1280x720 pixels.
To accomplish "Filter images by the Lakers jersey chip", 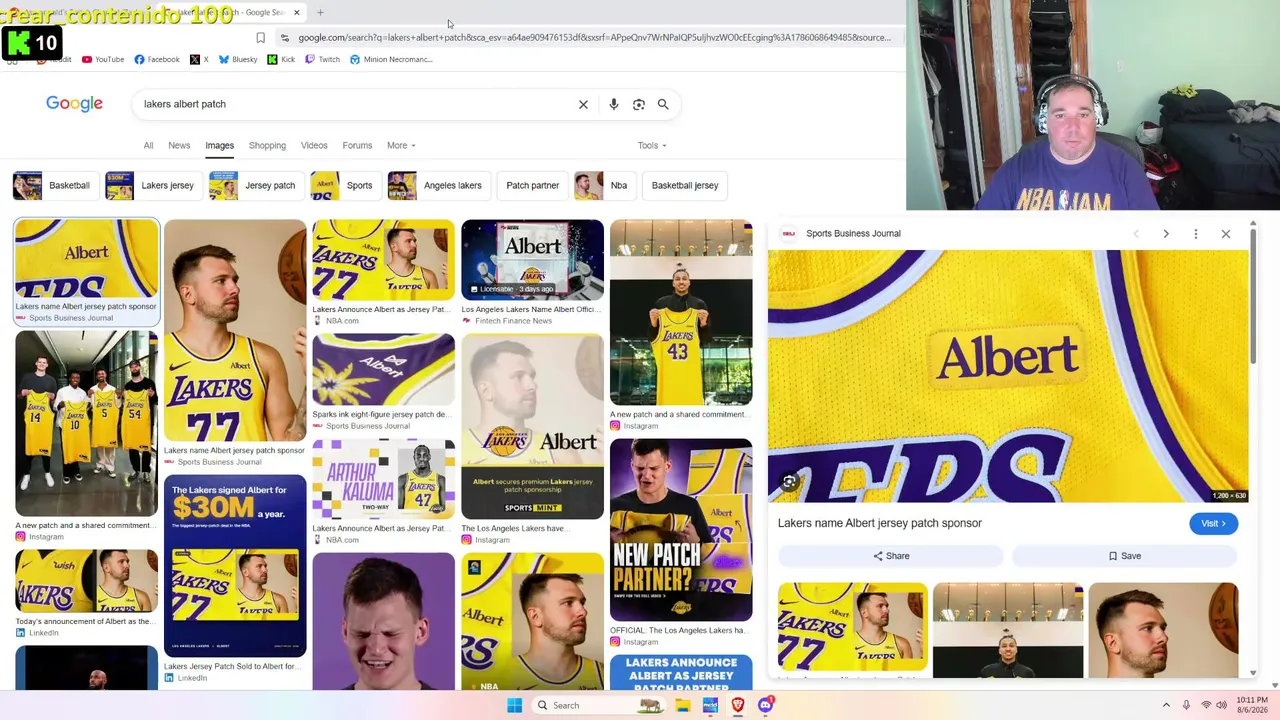I will pyautogui.click(x=154, y=185).
